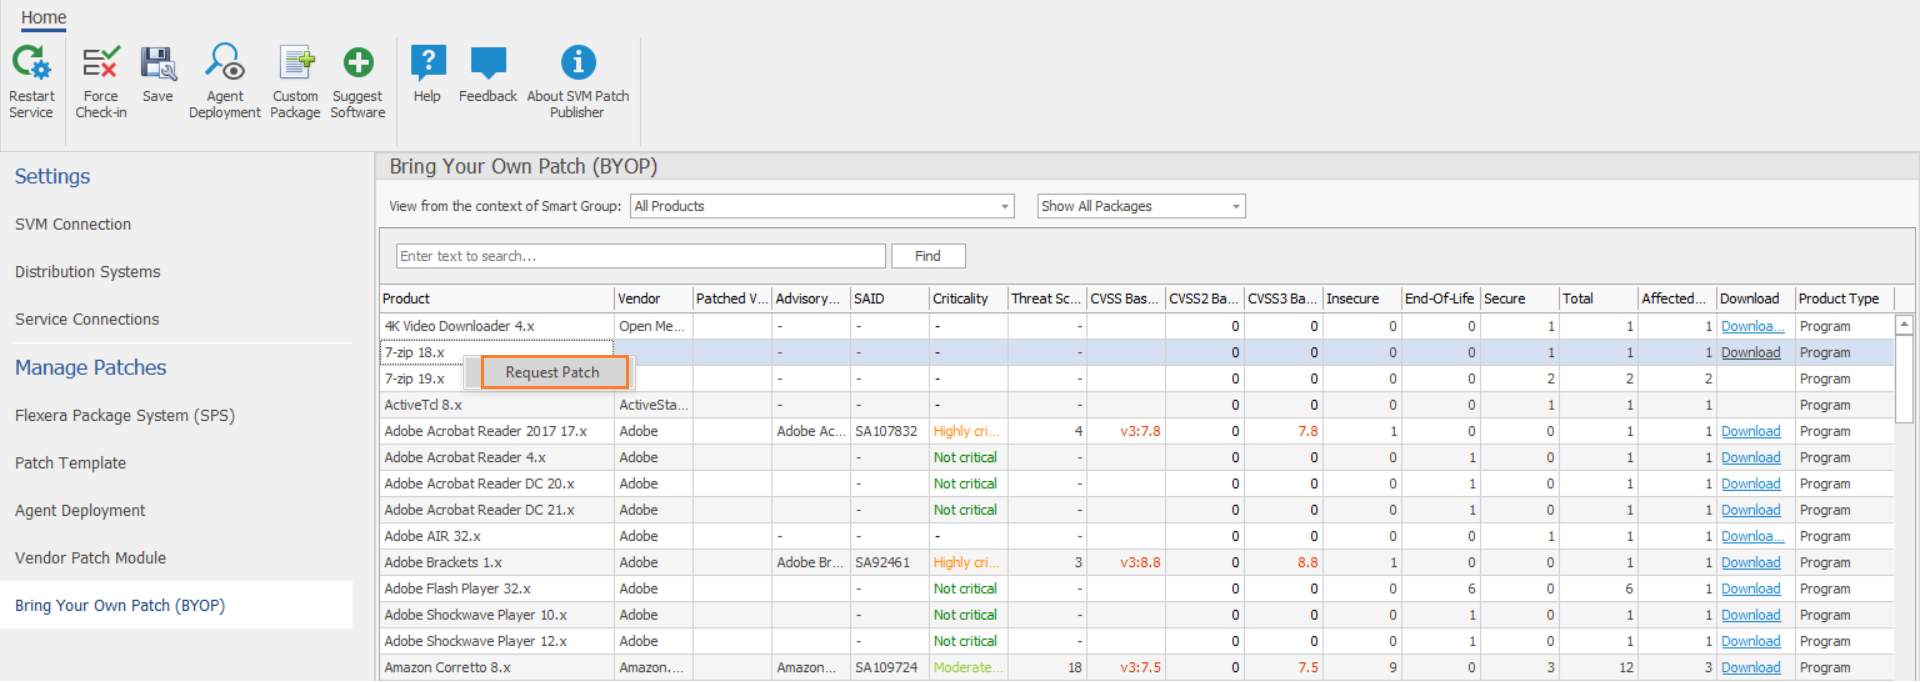Open About SVM Patch Publisher
The height and width of the screenshot is (682, 1920).
pyautogui.click(x=578, y=63)
